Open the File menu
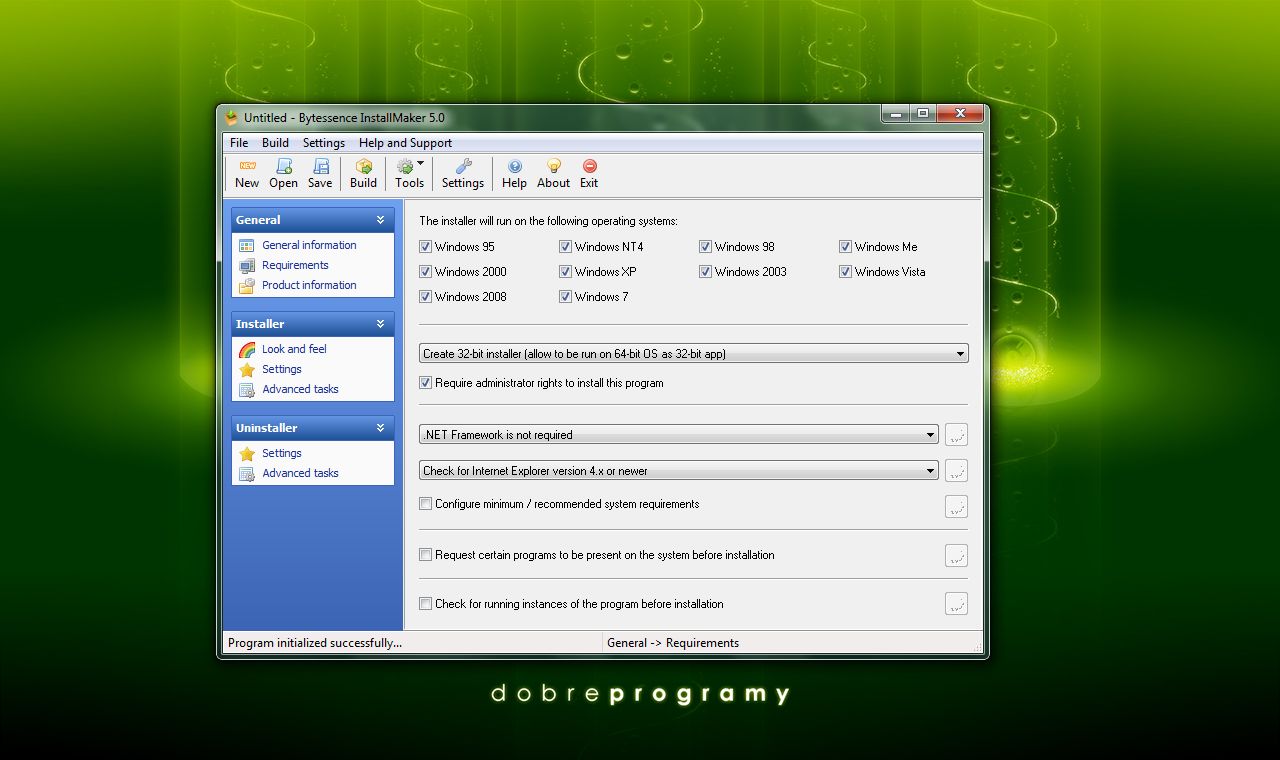Screen dimensions: 1280x760 pos(239,143)
